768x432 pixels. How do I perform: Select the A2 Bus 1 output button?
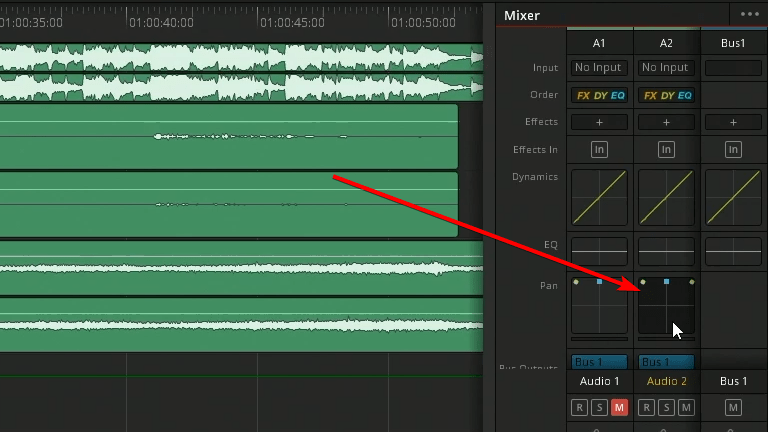[x=666, y=362]
